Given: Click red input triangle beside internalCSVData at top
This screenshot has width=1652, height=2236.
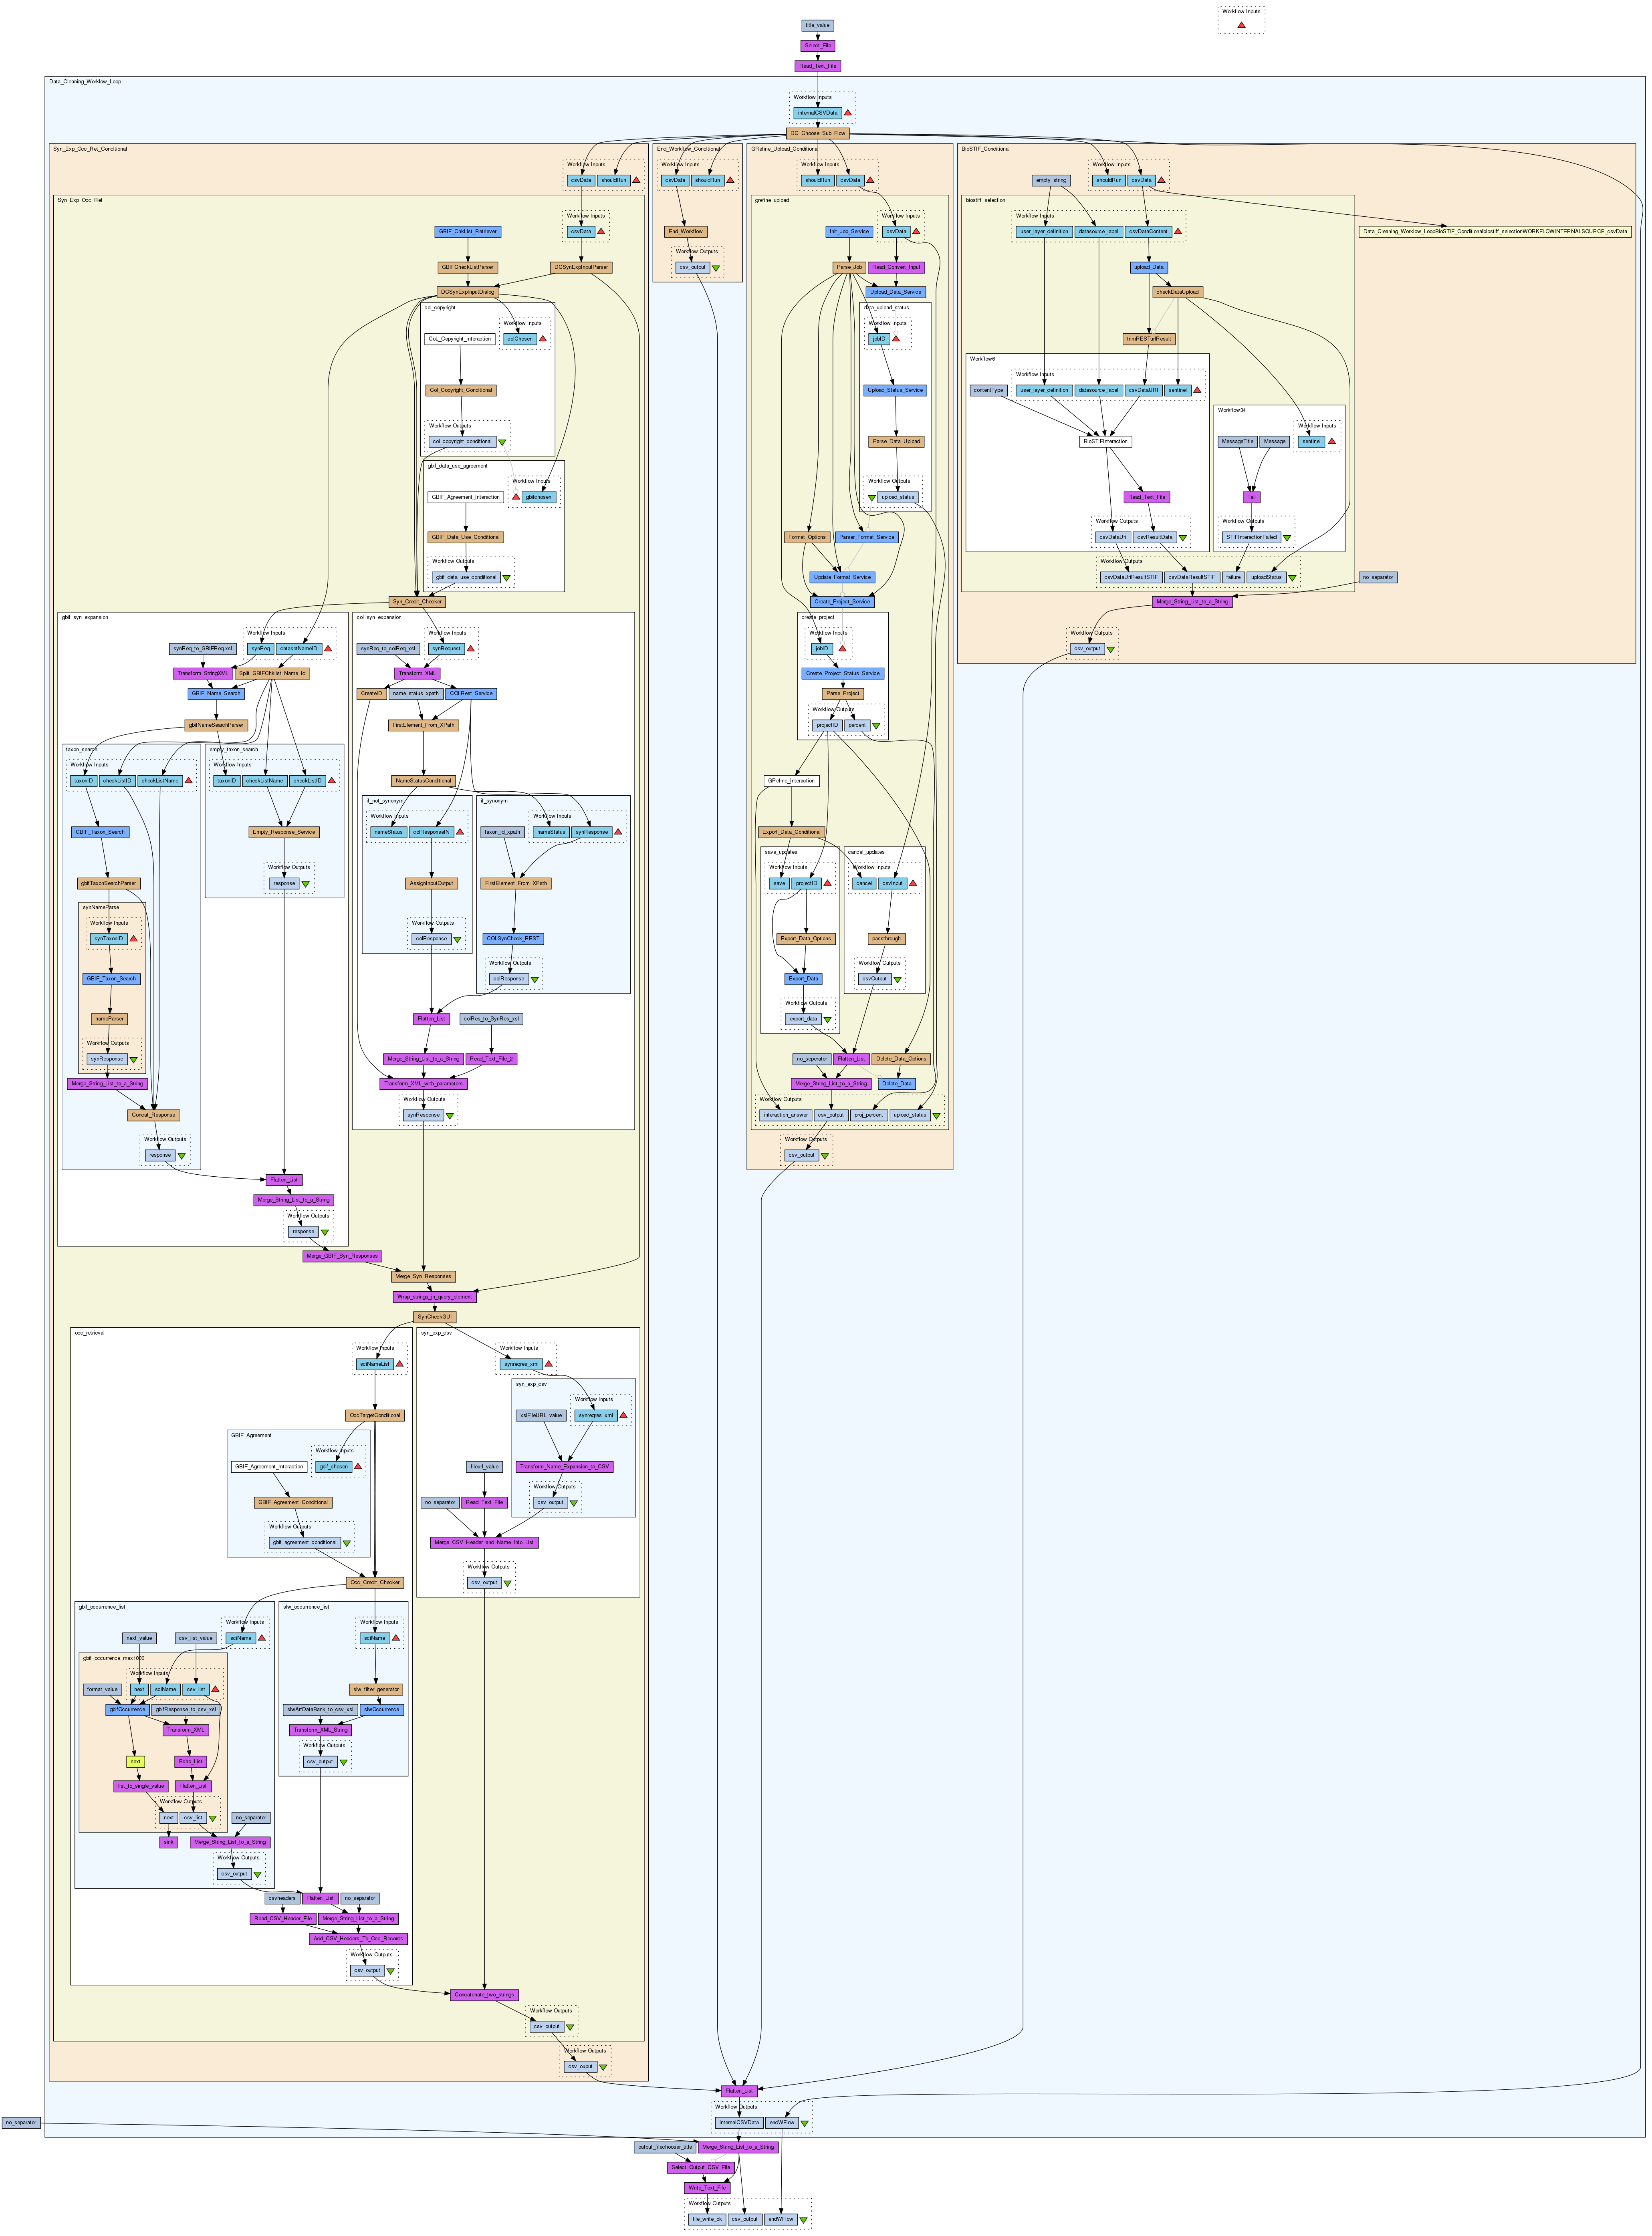Looking at the screenshot, I should pos(848,113).
